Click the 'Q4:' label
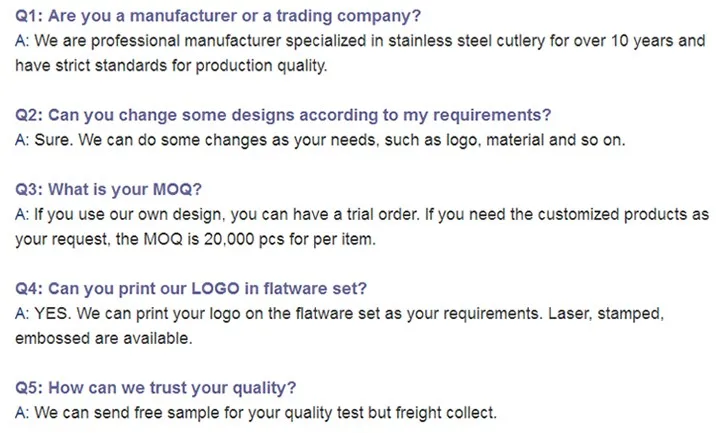Viewport: 723px width, 433px height. pyautogui.click(x=28, y=288)
